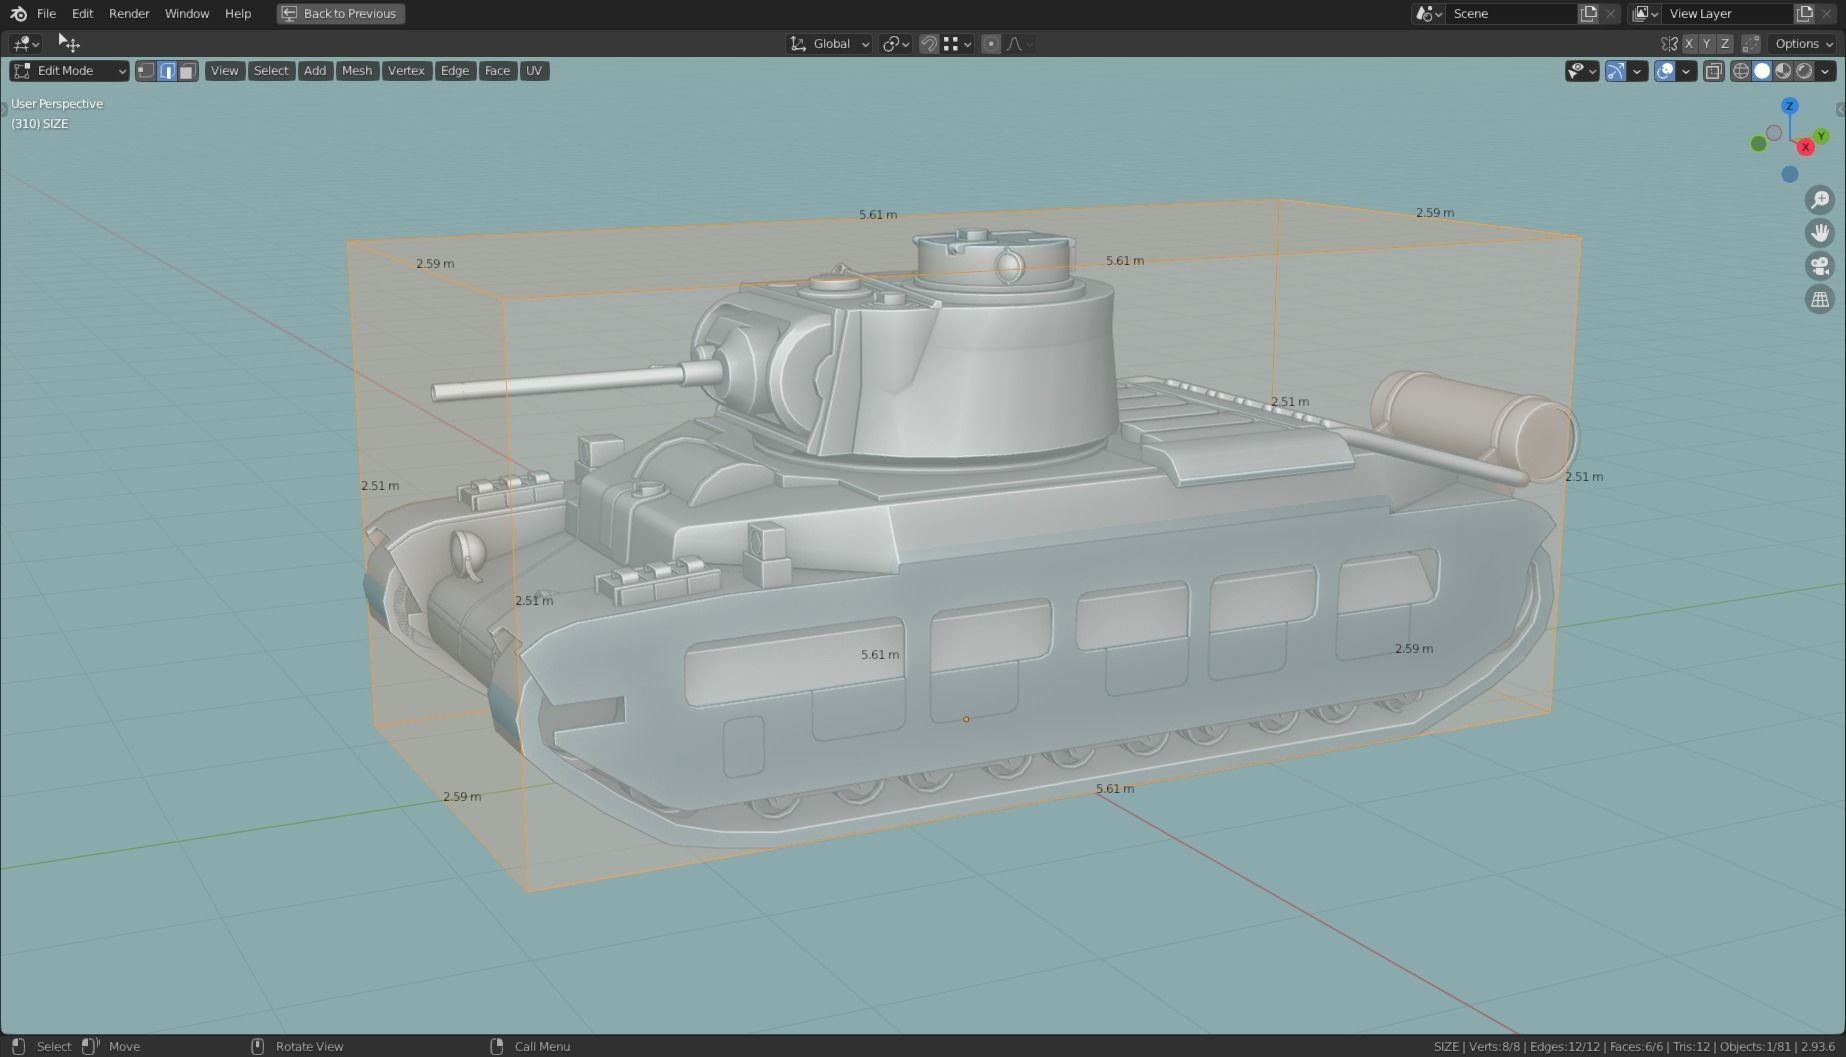Toggle Y axis mirror
1846x1057 pixels.
pyautogui.click(x=1707, y=43)
